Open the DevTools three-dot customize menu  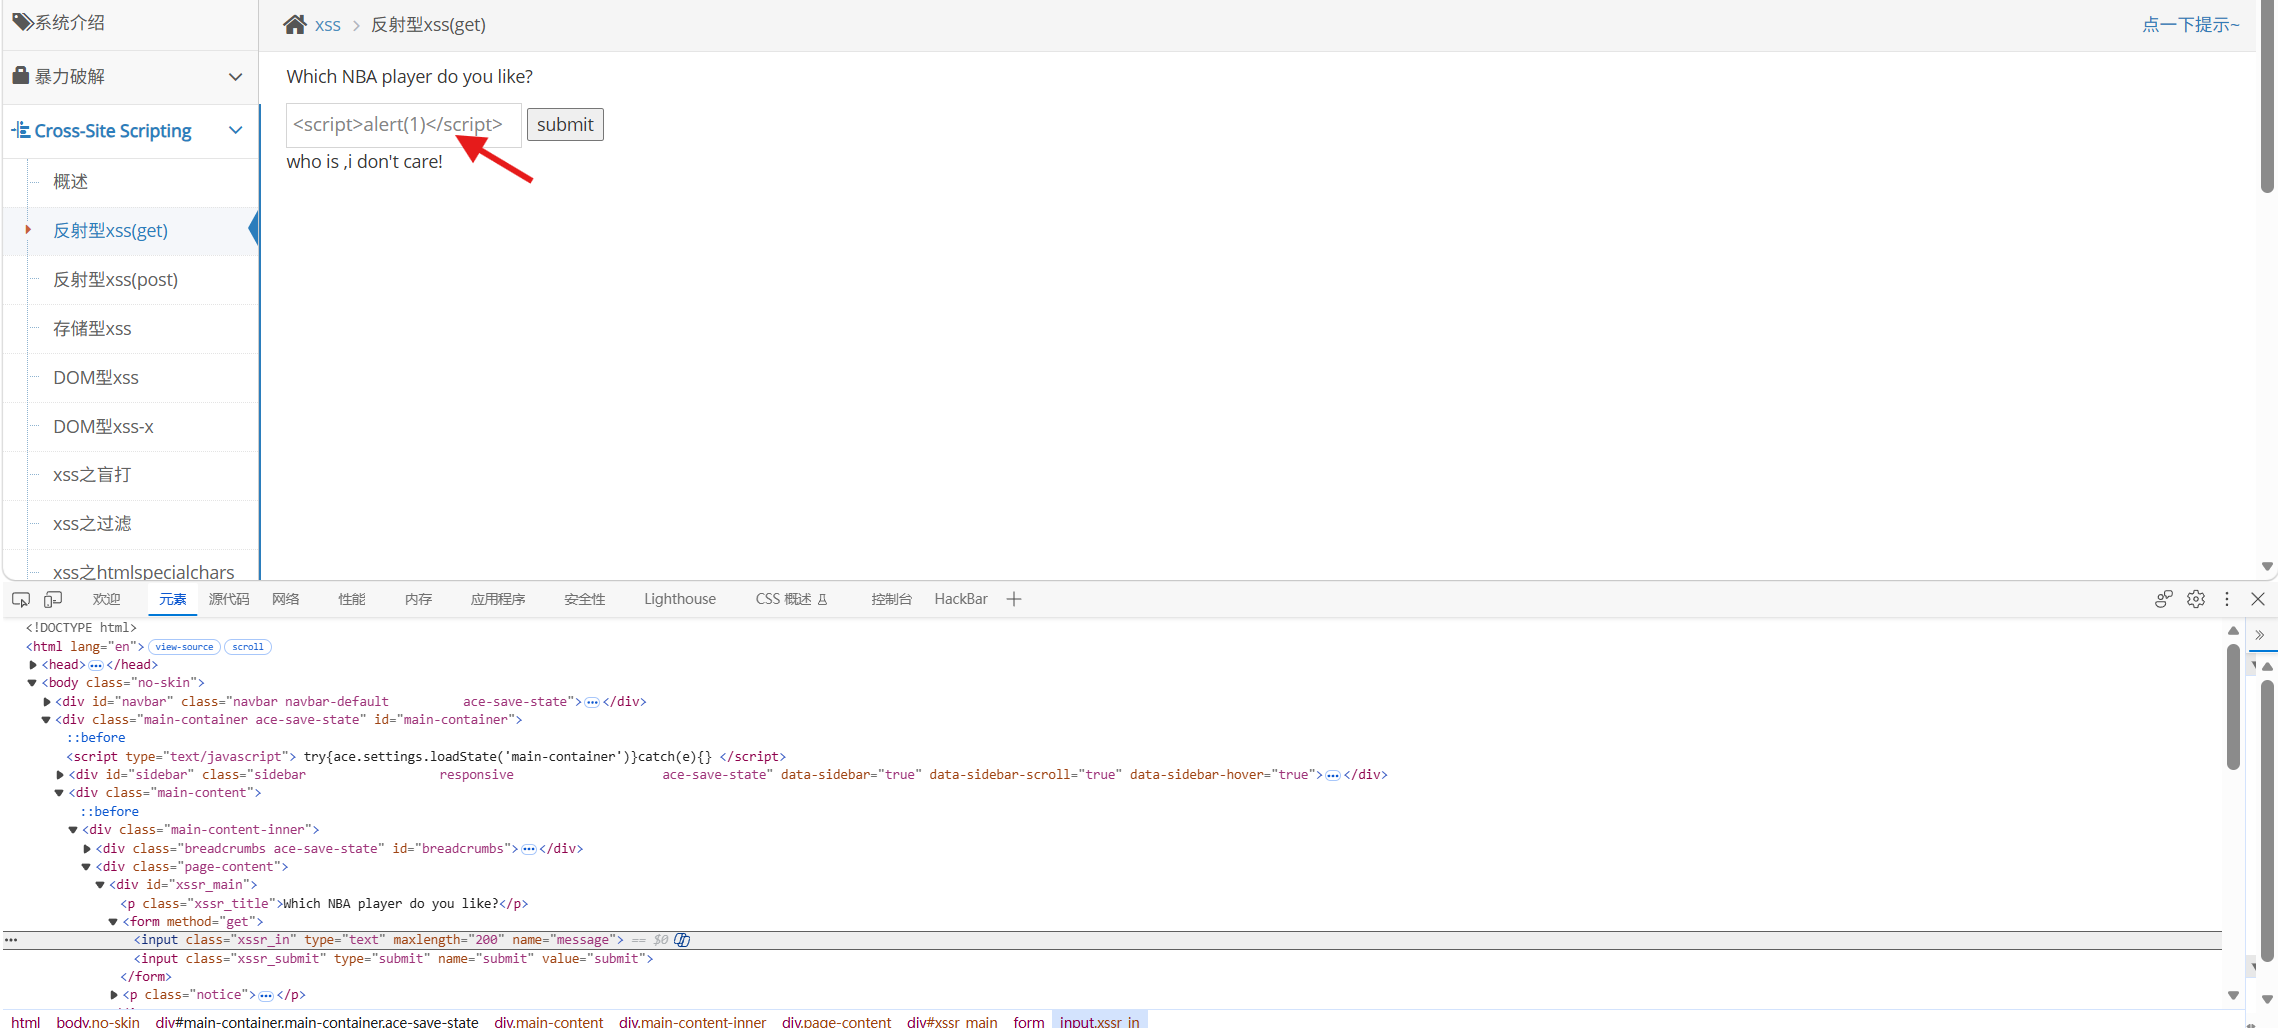[x=2227, y=599]
